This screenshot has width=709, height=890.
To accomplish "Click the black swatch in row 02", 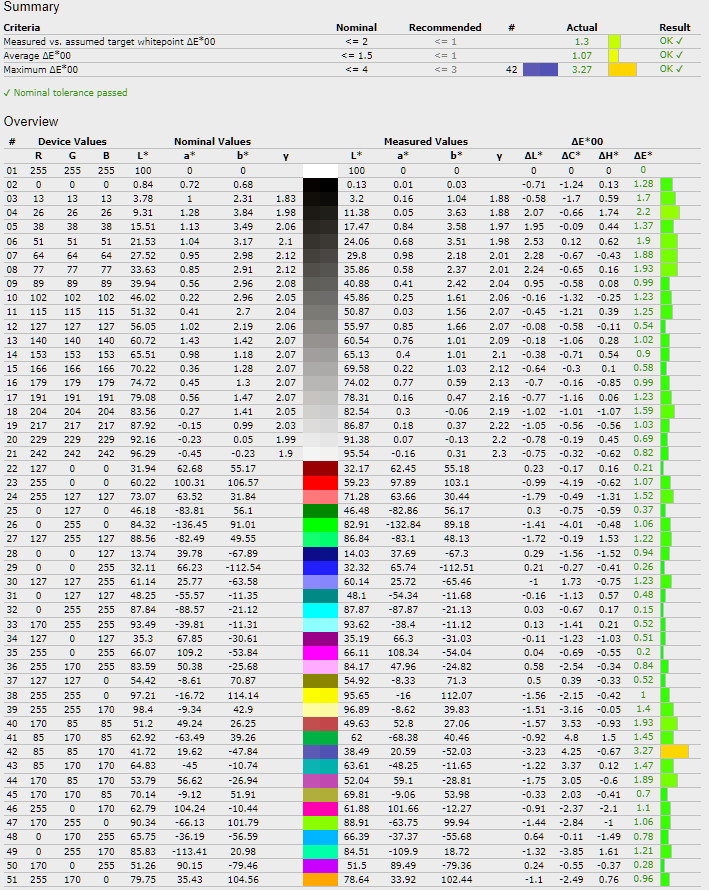I will click(x=320, y=184).
